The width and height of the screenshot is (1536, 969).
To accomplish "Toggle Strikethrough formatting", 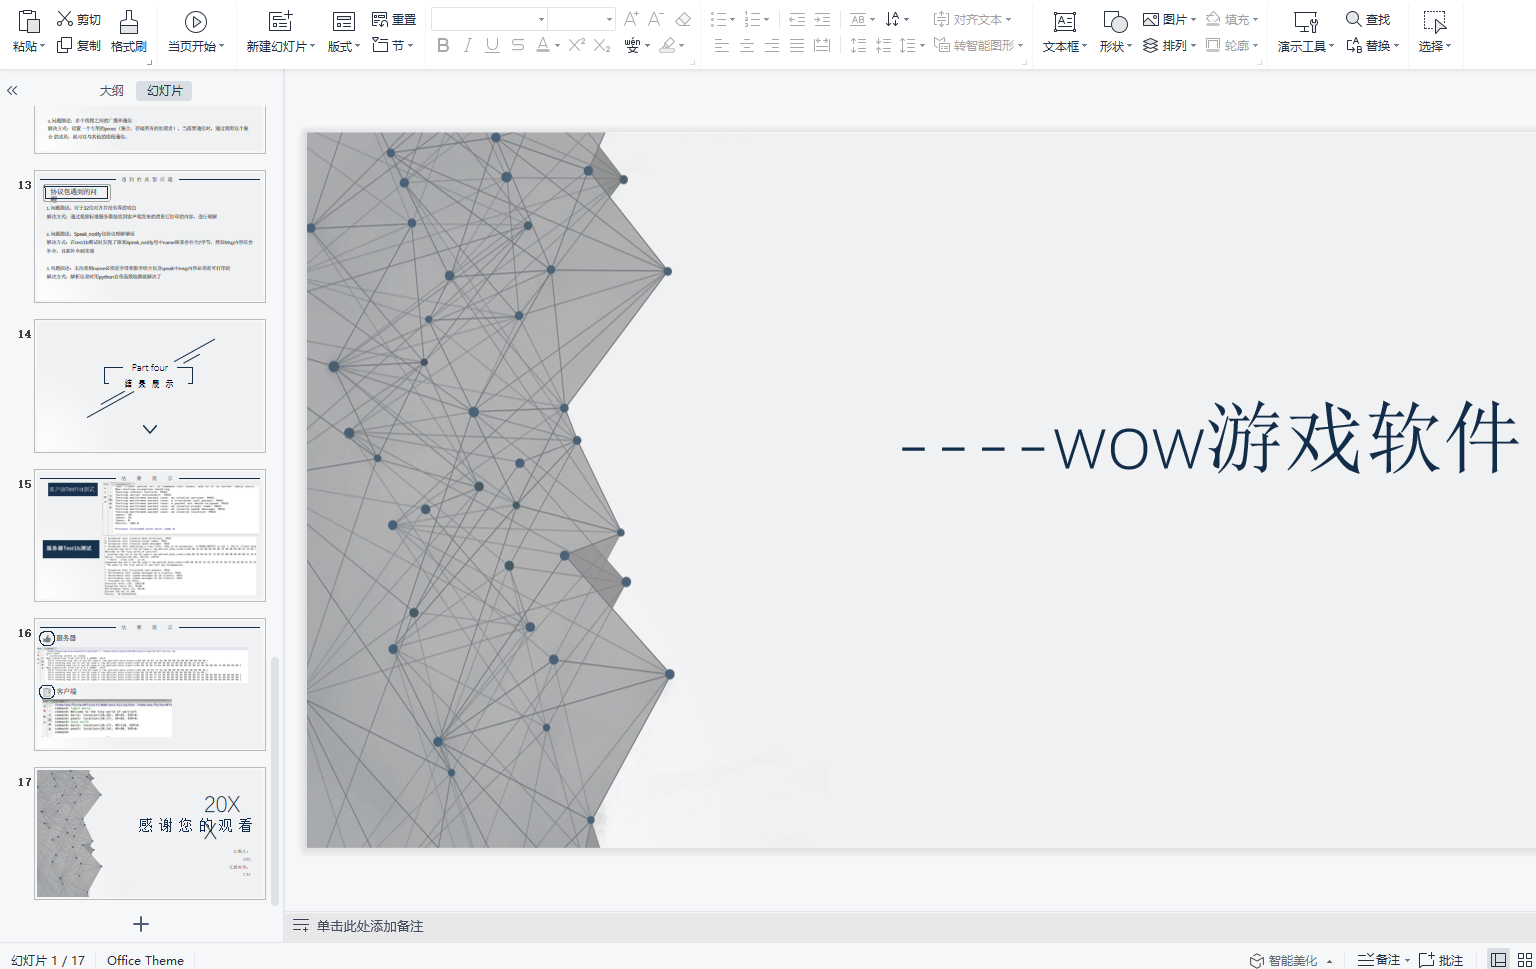I will [517, 45].
